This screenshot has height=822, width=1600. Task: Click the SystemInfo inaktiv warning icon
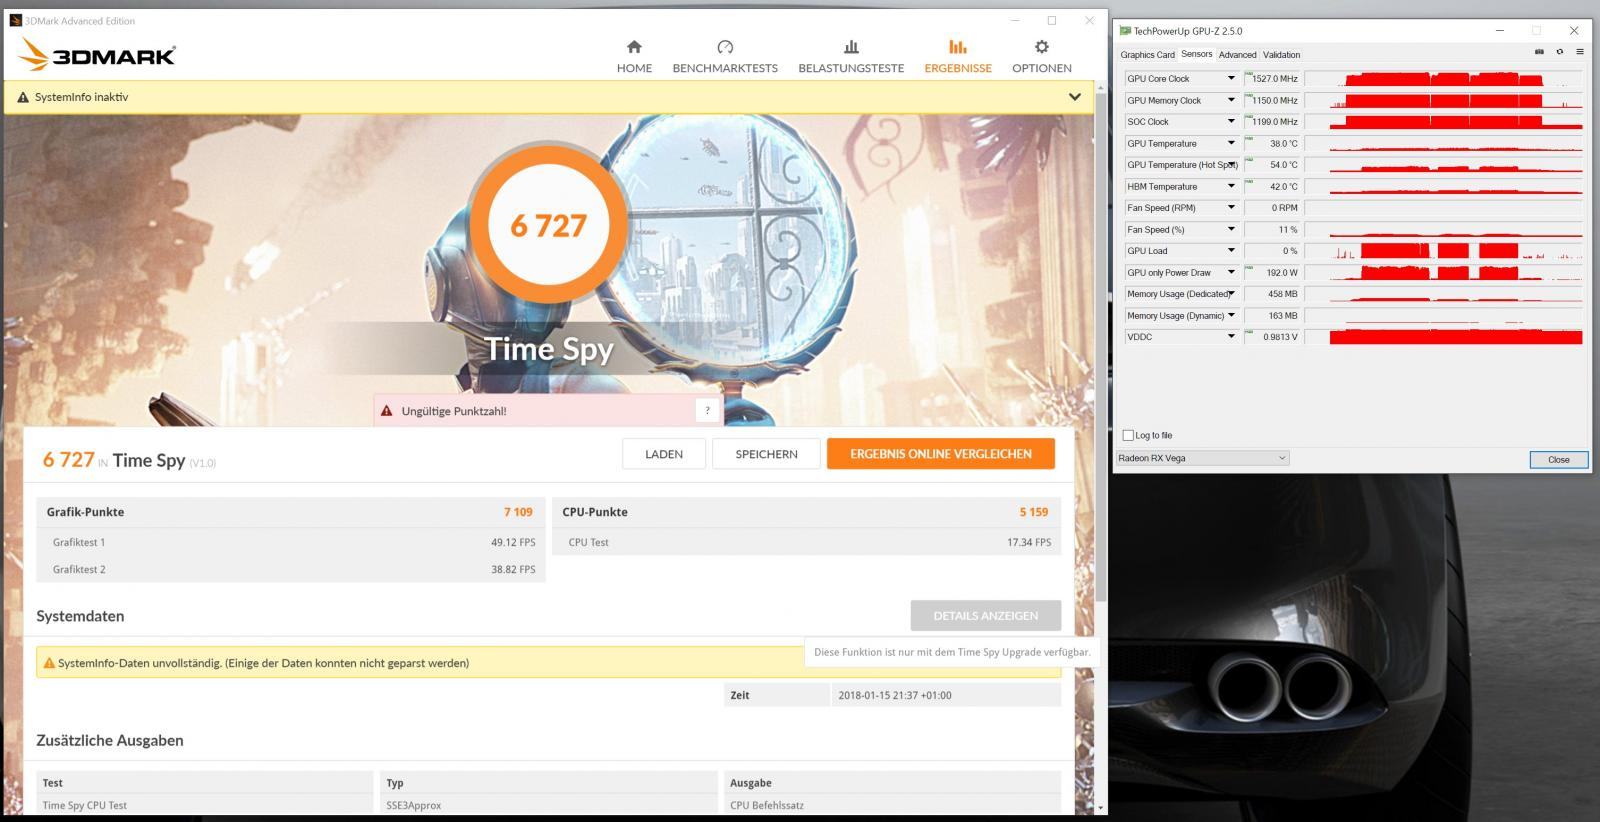(x=23, y=97)
